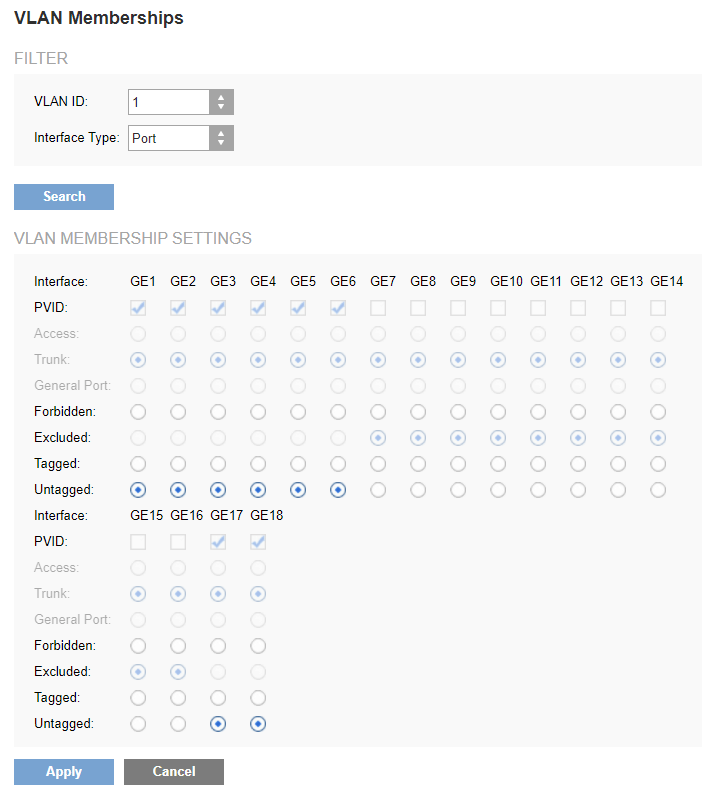The height and width of the screenshot is (795, 702).
Task: Select Untagged radio for GE3
Action: pos(218,490)
